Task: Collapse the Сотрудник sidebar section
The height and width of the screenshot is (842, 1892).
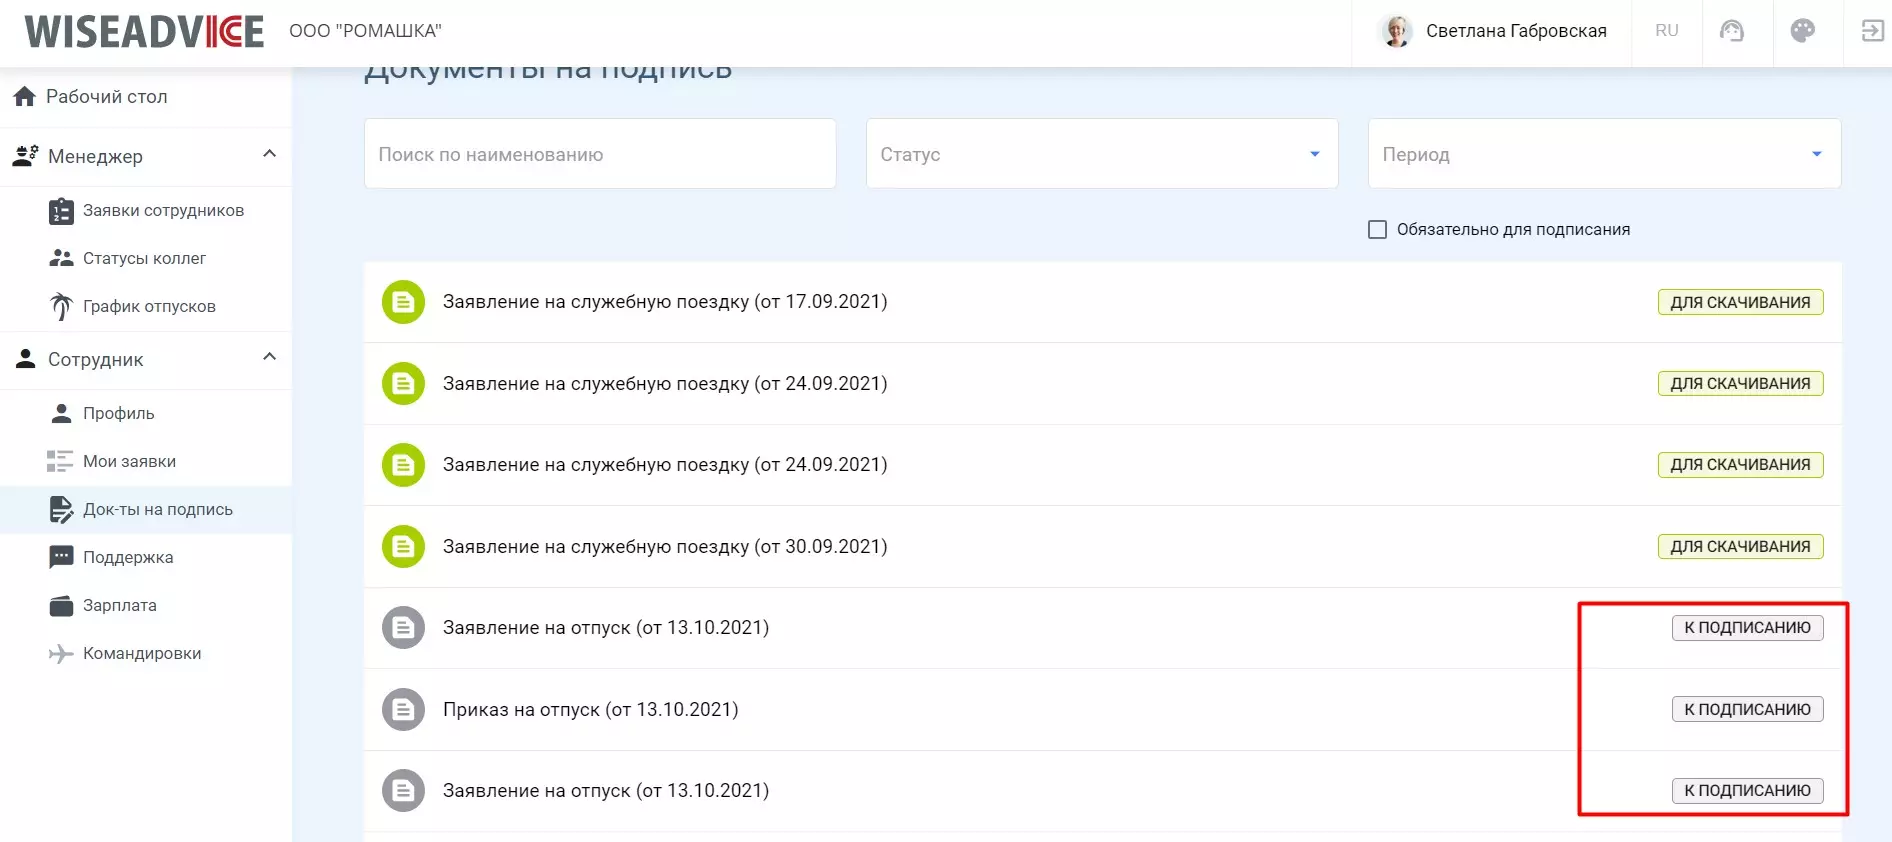Action: pyautogui.click(x=269, y=358)
